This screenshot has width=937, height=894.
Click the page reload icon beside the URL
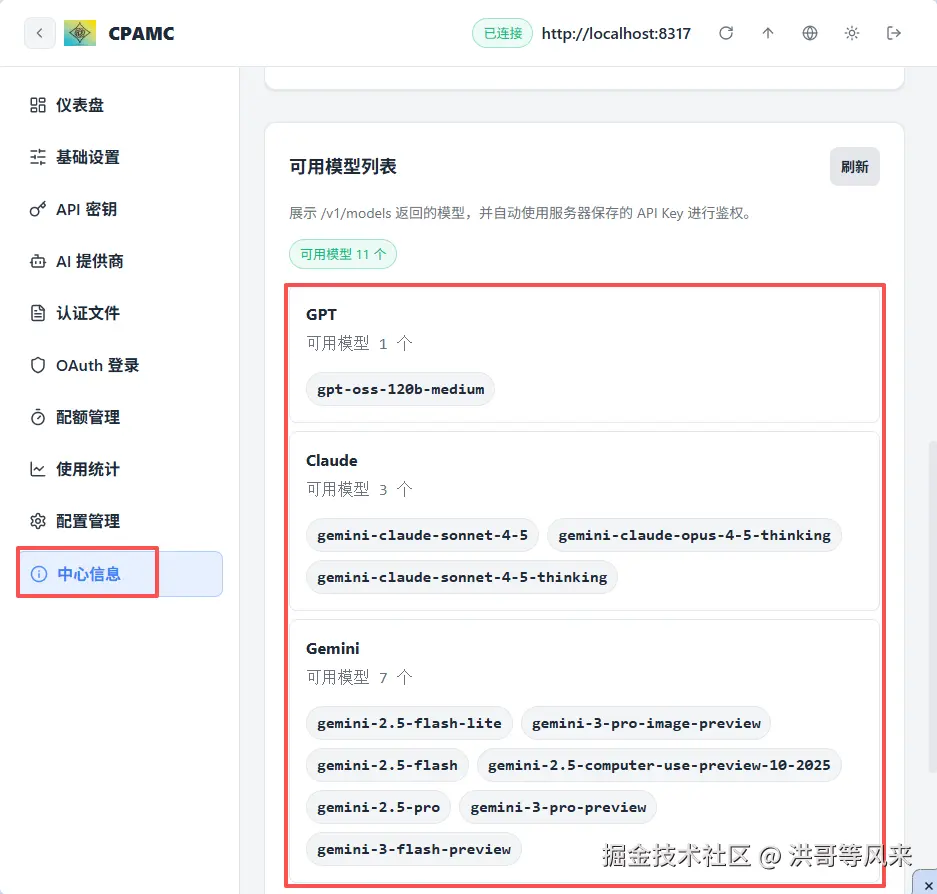click(727, 32)
